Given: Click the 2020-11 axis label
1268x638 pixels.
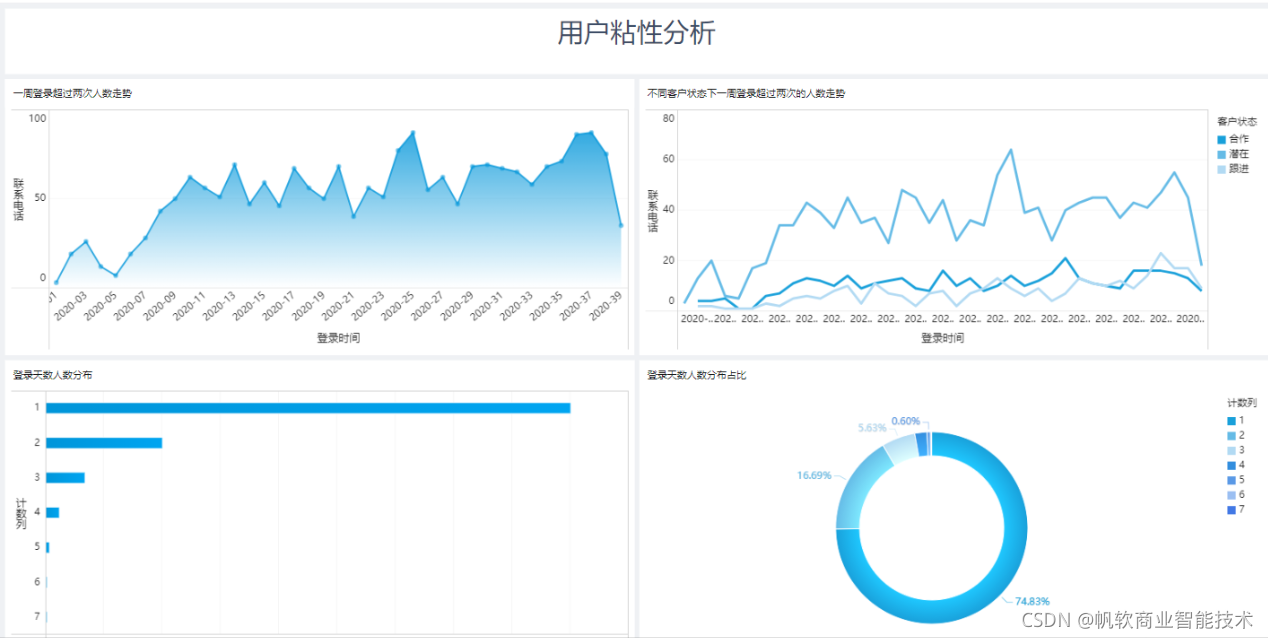Looking at the screenshot, I should 190,305.
